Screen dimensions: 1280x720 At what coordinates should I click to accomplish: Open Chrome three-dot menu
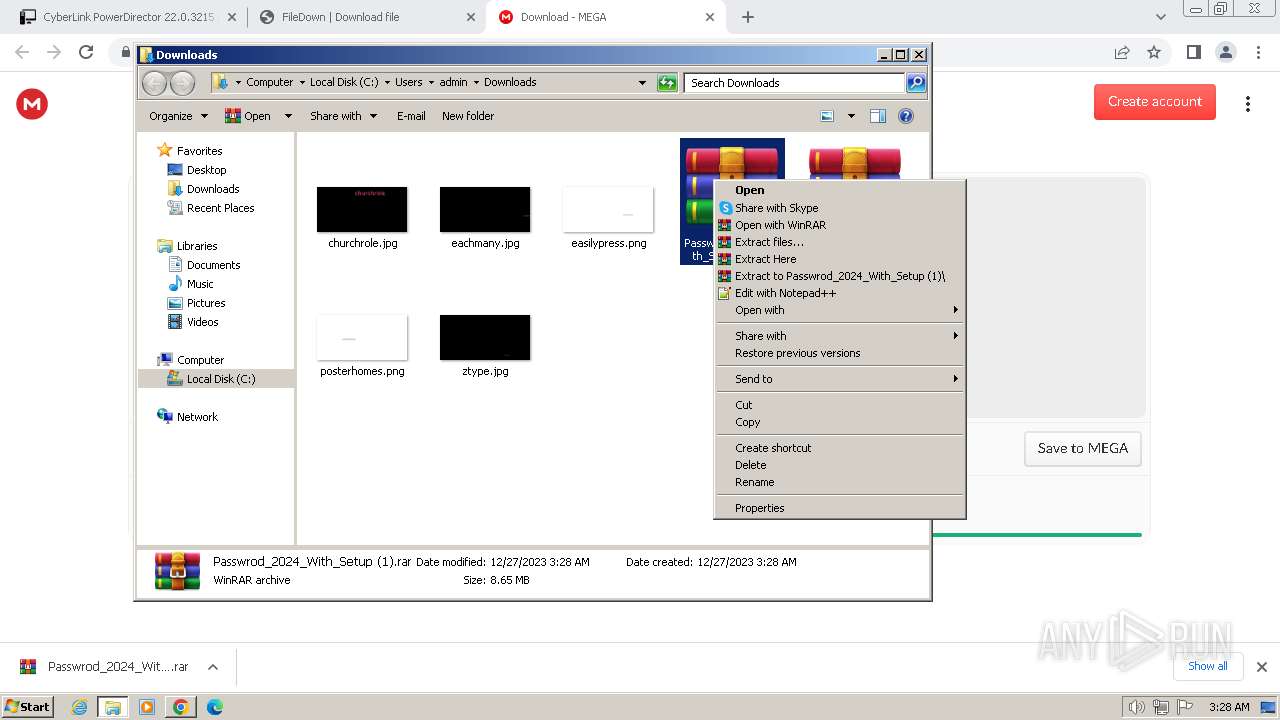coord(1259,53)
